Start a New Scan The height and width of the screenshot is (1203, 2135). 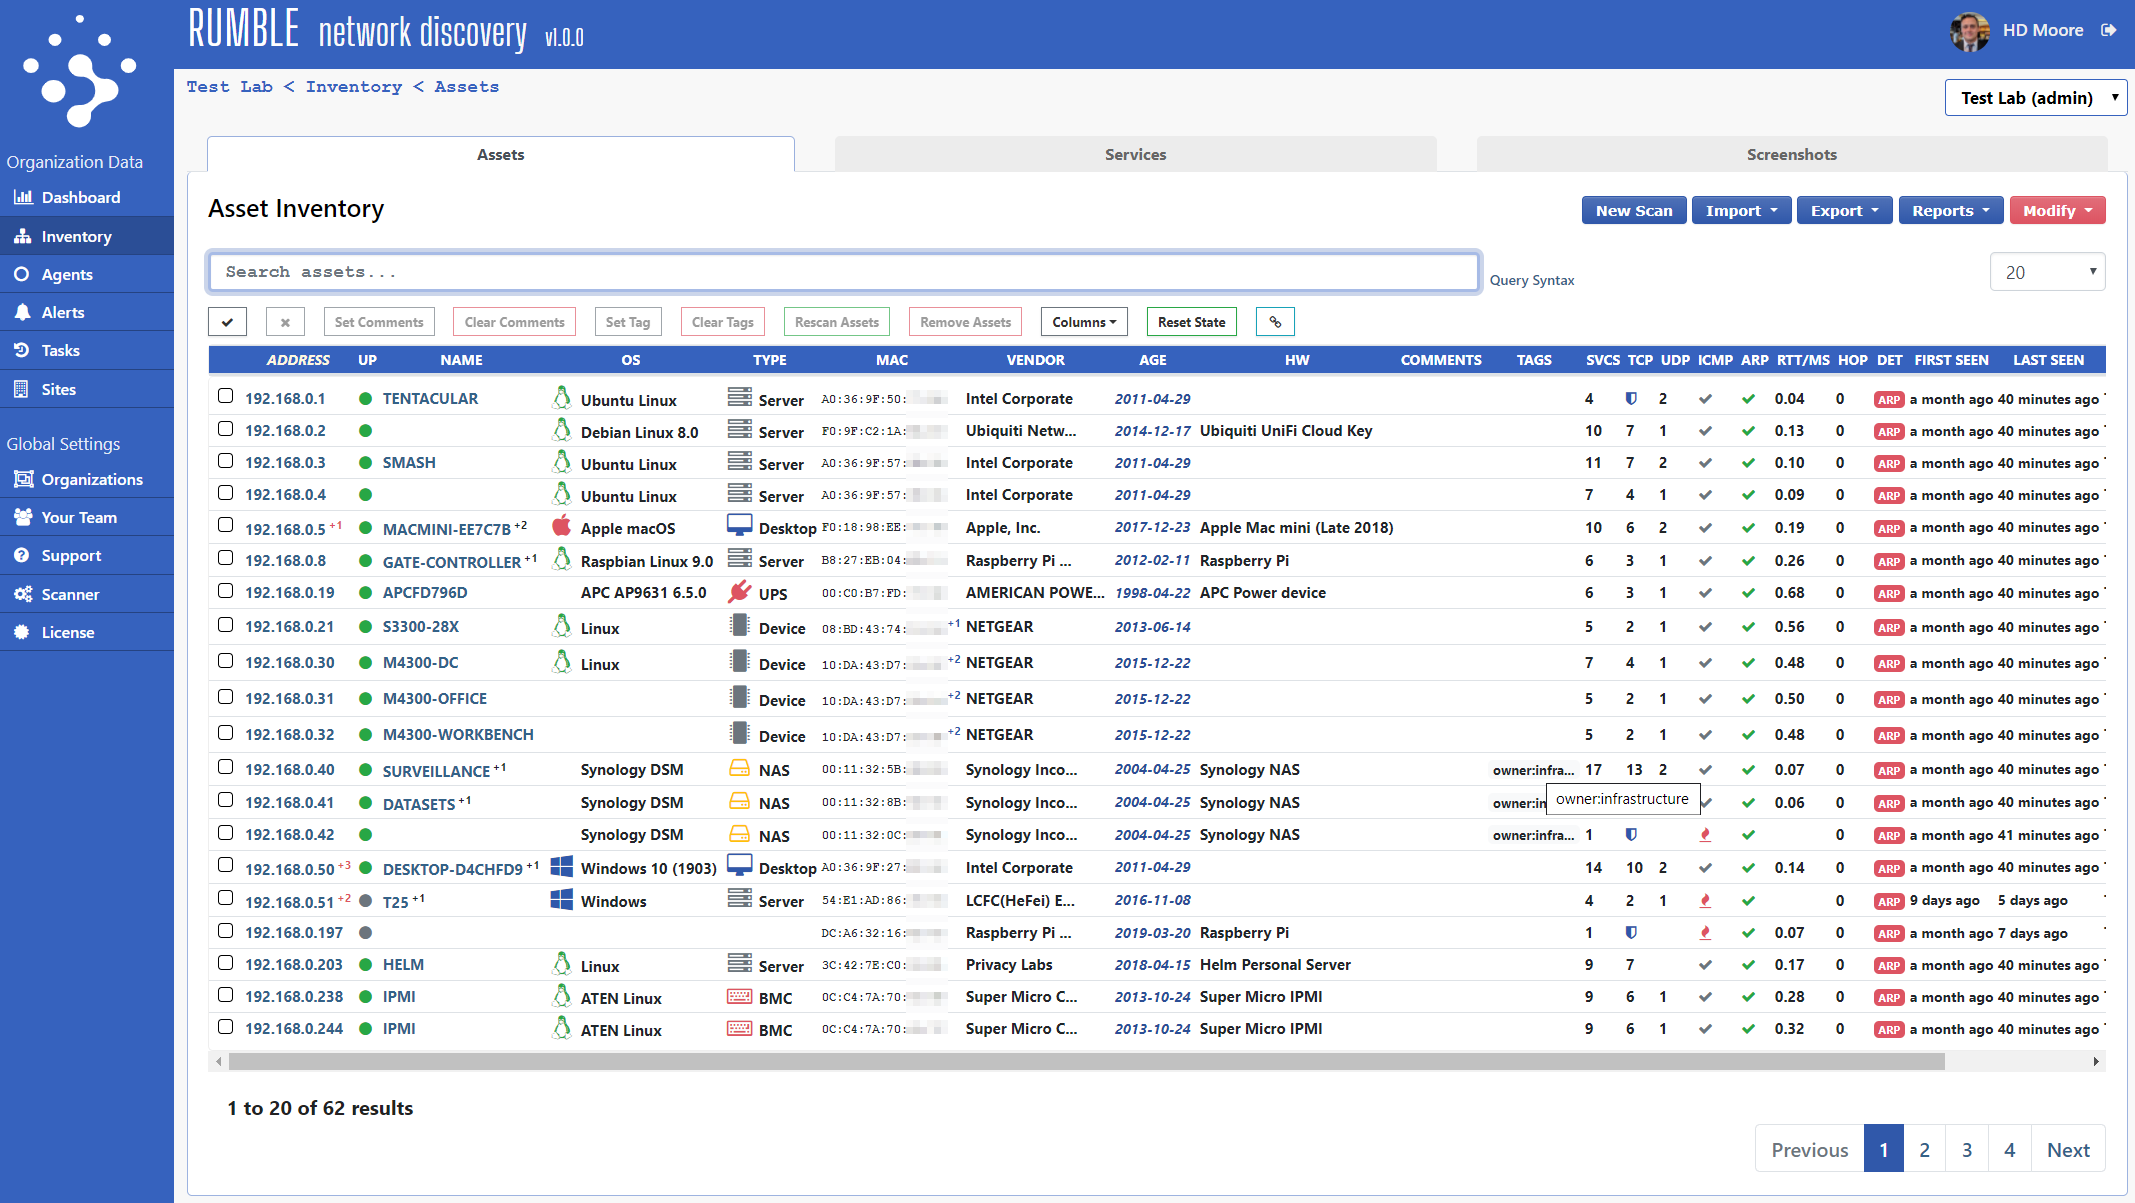[x=1633, y=211]
